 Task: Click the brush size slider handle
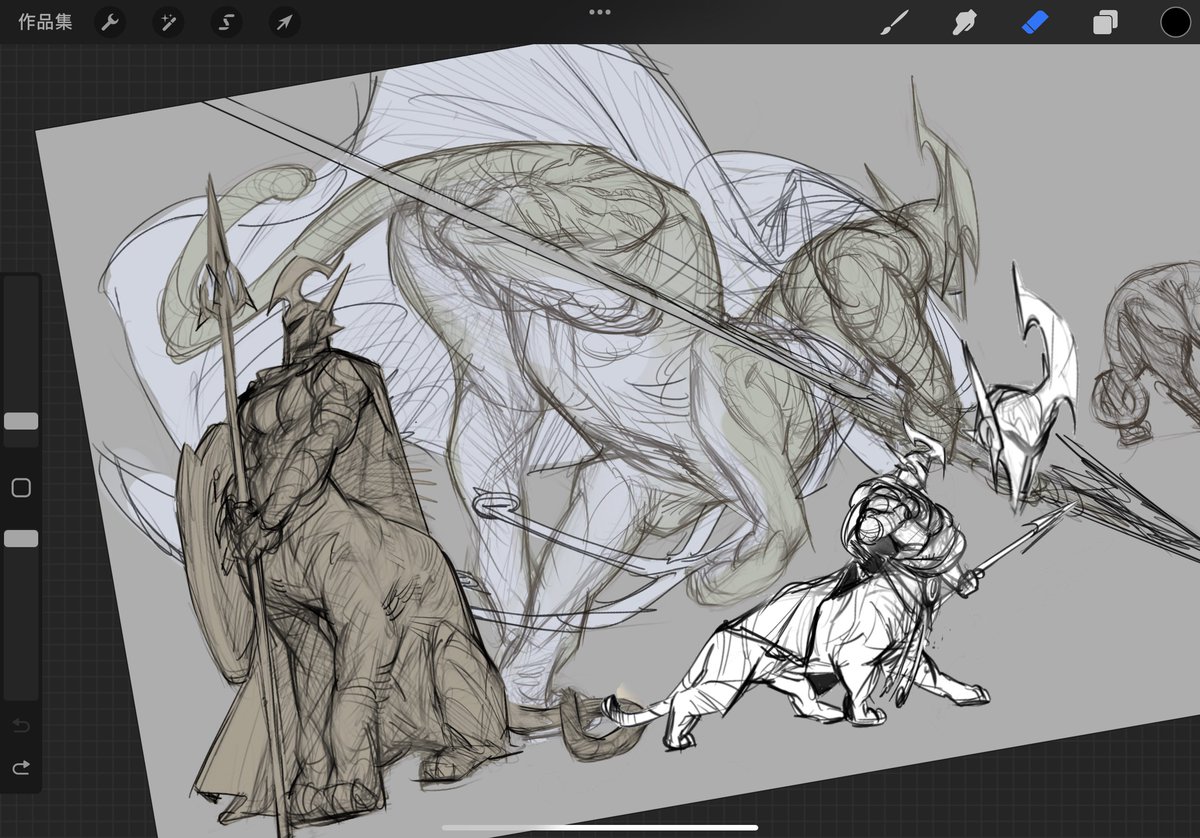coord(21,421)
